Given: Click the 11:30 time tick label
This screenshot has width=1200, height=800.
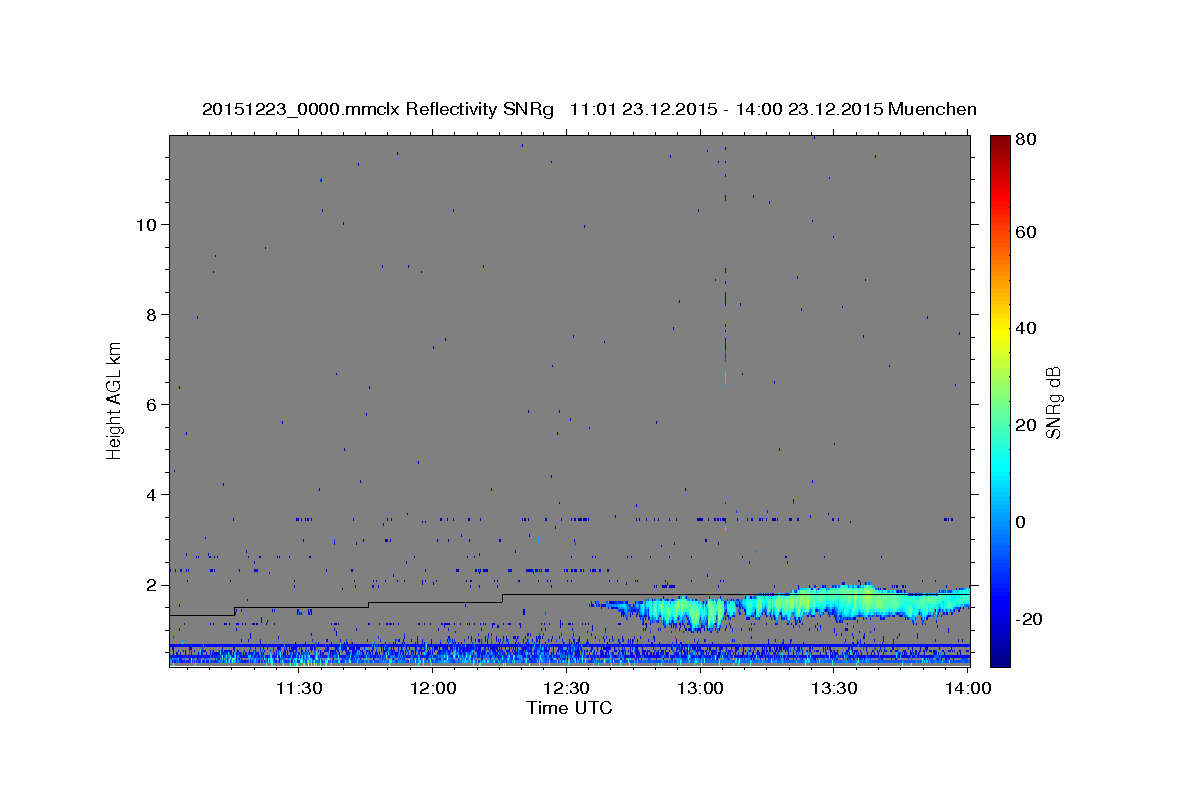Looking at the screenshot, I should point(299,688).
